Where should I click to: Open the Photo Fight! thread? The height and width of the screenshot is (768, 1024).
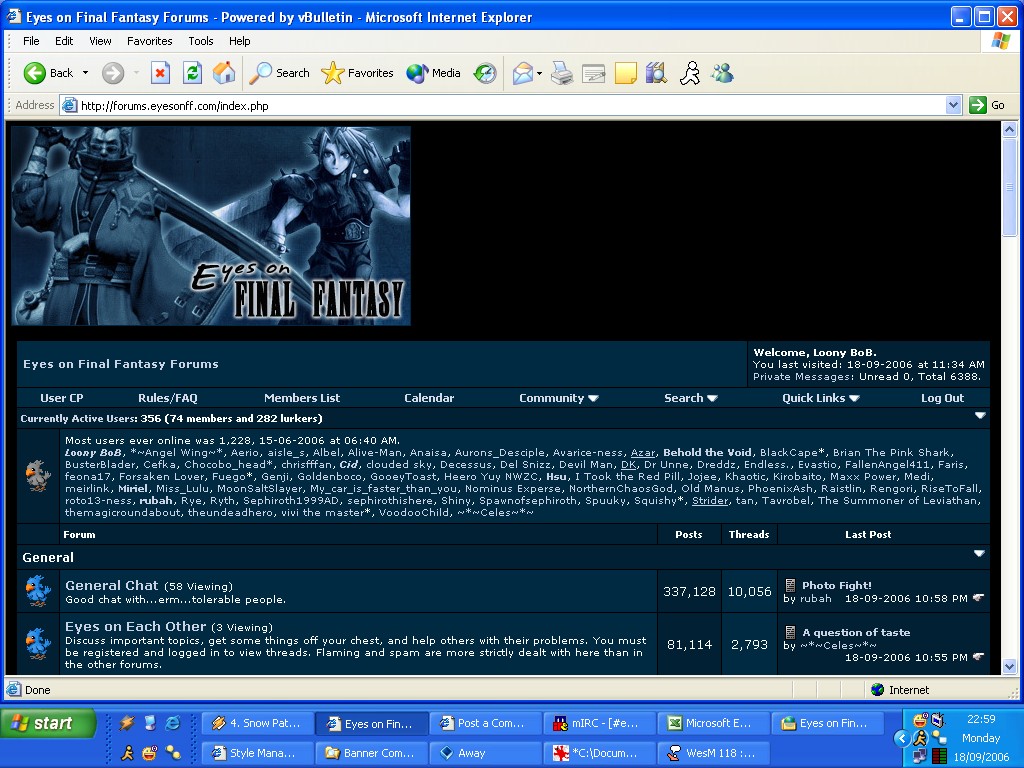pos(837,585)
